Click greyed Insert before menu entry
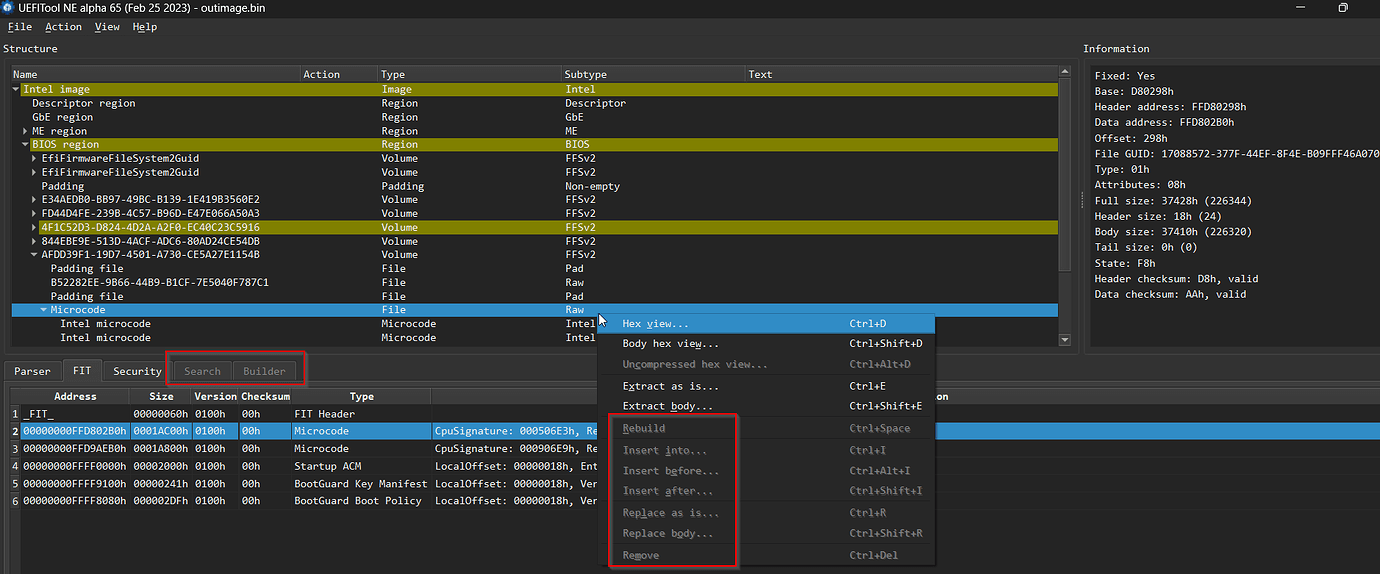This screenshot has width=1380, height=574. (x=766, y=470)
